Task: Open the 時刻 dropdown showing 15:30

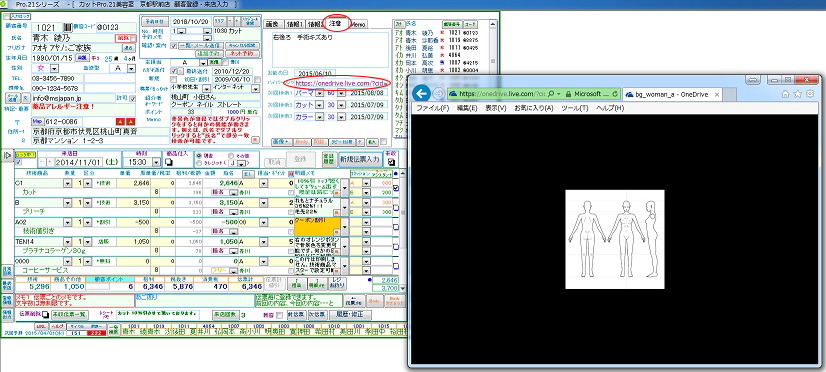Action: [156, 162]
